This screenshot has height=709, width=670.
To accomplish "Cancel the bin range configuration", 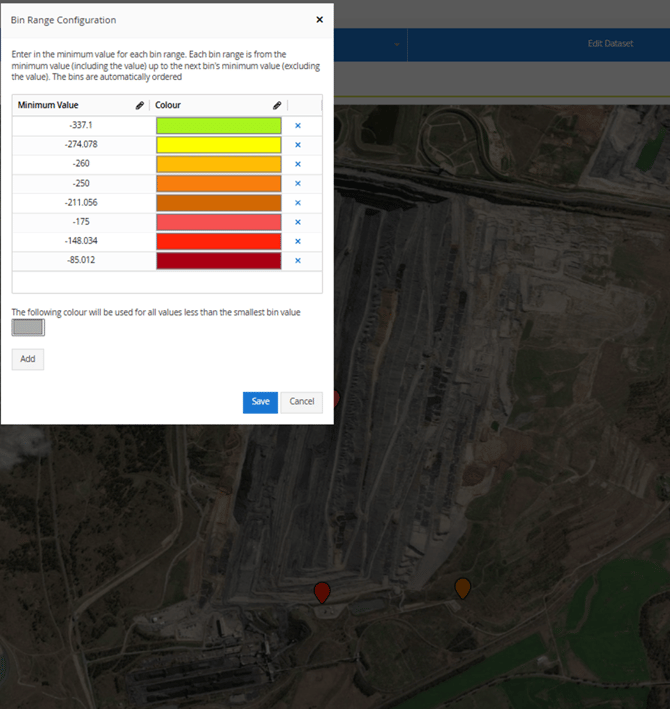I will click(301, 401).
